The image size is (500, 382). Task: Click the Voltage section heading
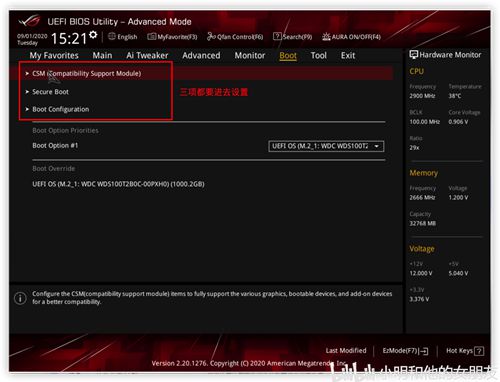pyautogui.click(x=422, y=249)
